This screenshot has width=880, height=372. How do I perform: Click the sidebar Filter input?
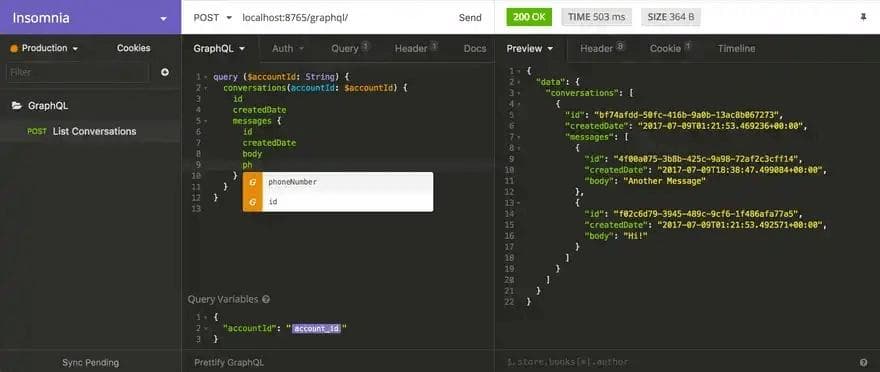pos(78,72)
